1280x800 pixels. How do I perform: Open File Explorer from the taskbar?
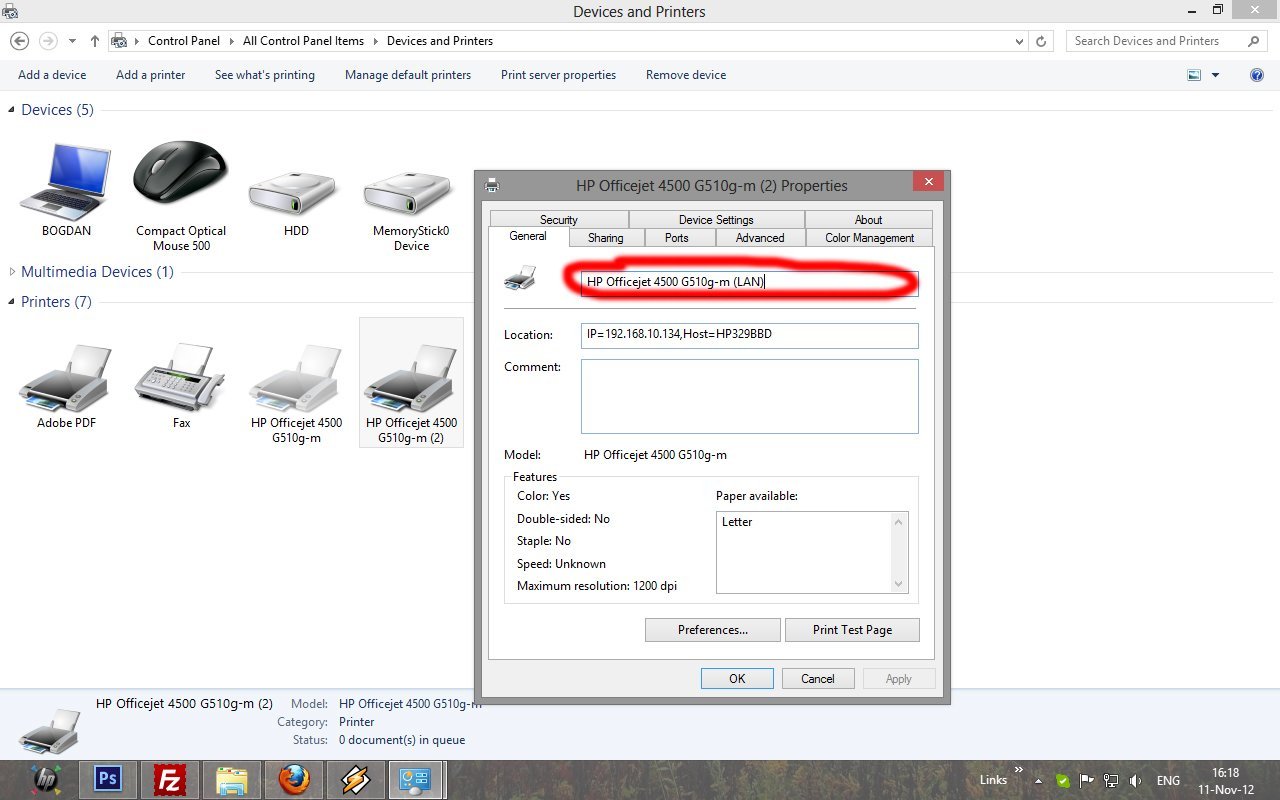(231, 780)
